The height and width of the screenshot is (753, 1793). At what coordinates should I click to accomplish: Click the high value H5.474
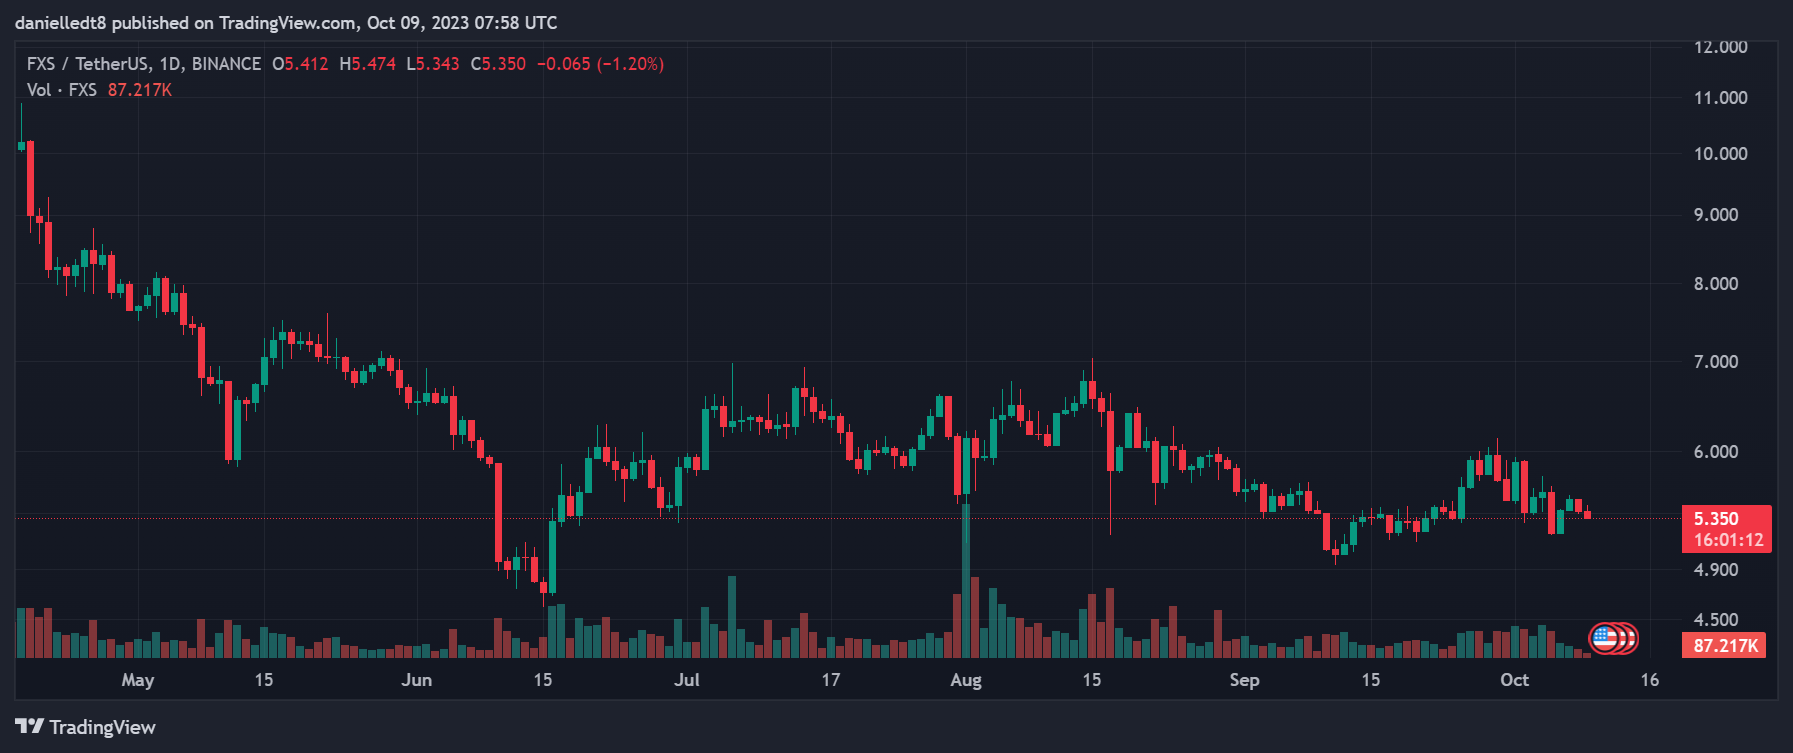(367, 64)
